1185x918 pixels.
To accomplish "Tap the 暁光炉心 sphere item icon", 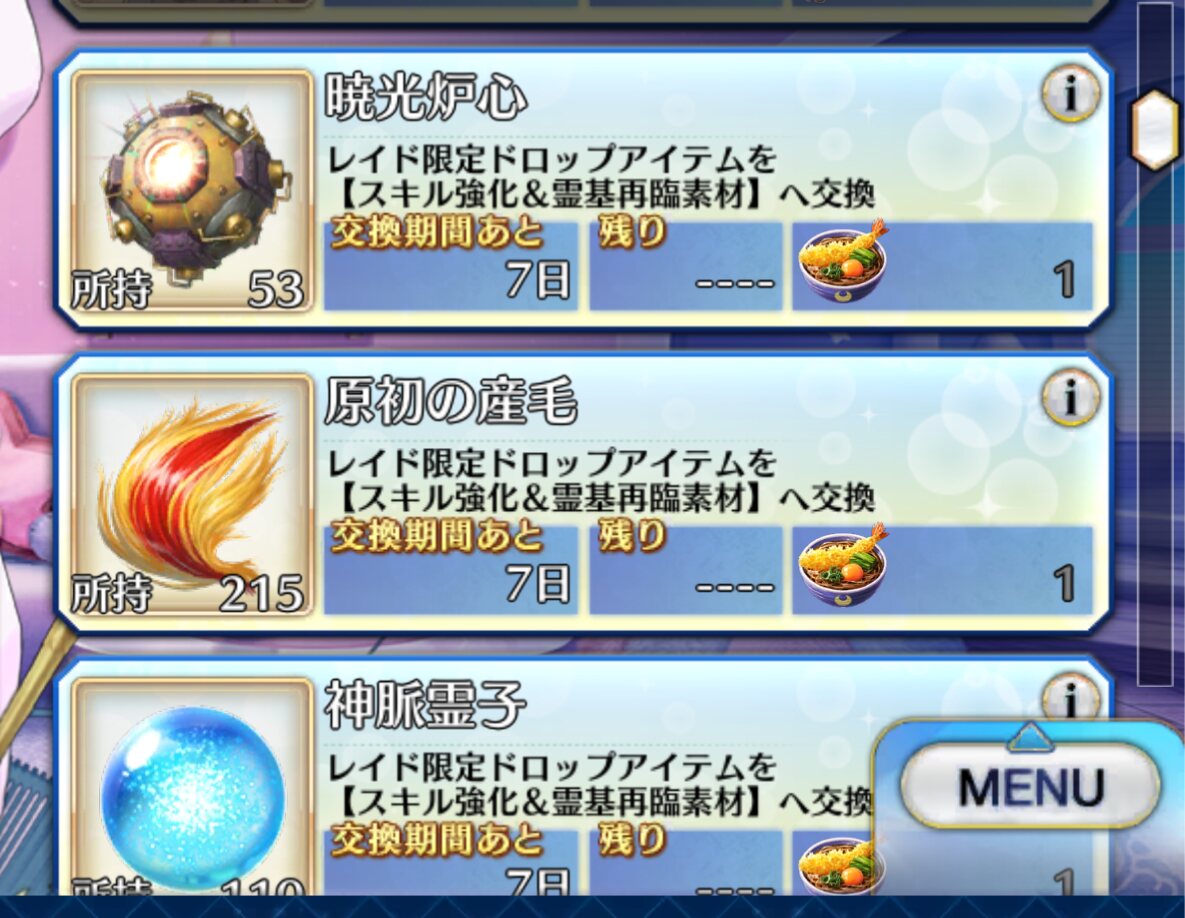I will coord(191,192).
